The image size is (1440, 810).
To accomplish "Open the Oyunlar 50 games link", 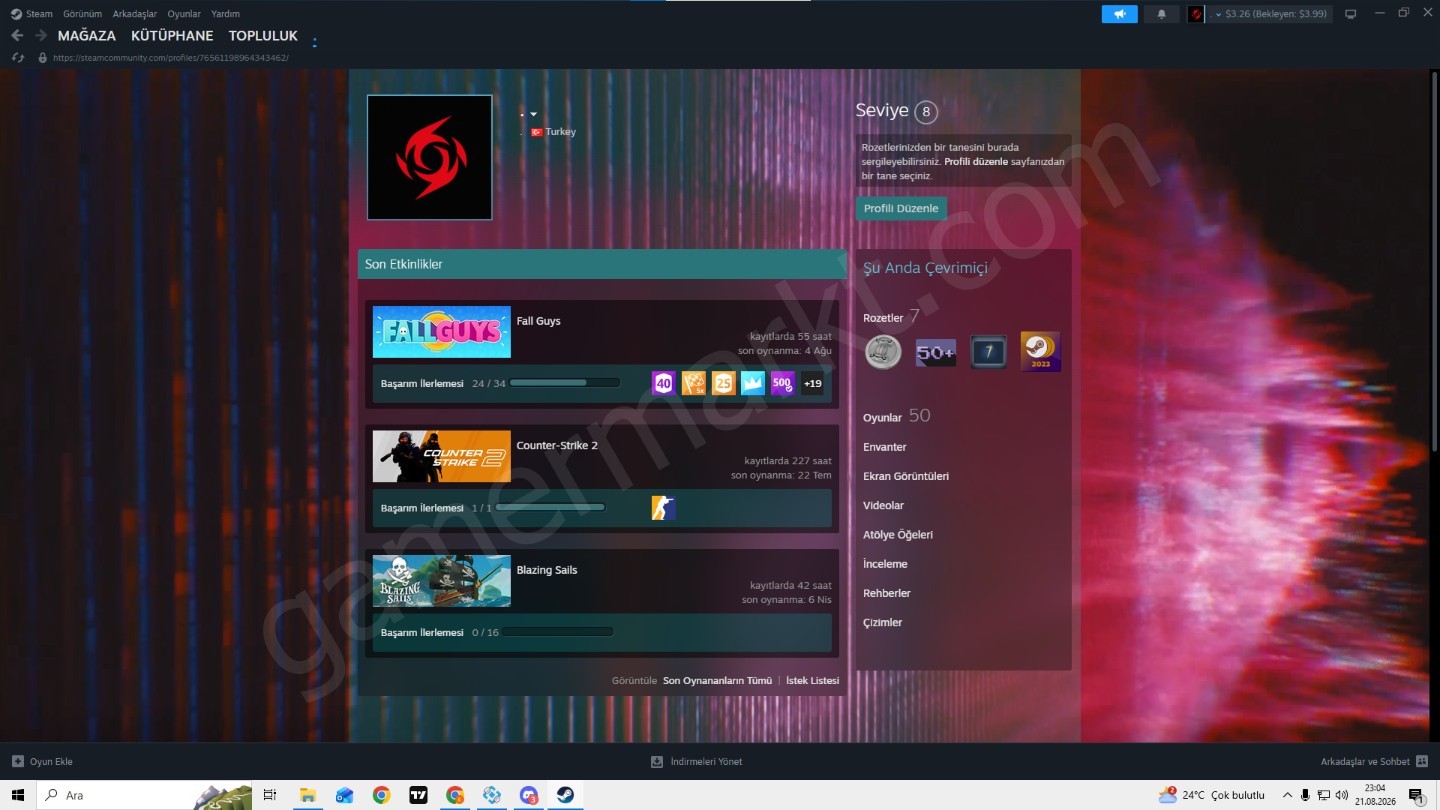I will (896, 416).
